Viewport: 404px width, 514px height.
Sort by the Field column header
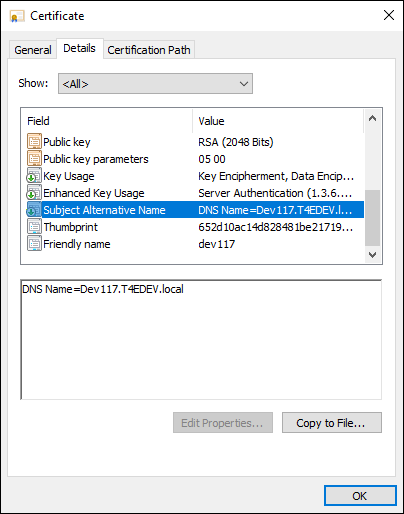[109, 121]
